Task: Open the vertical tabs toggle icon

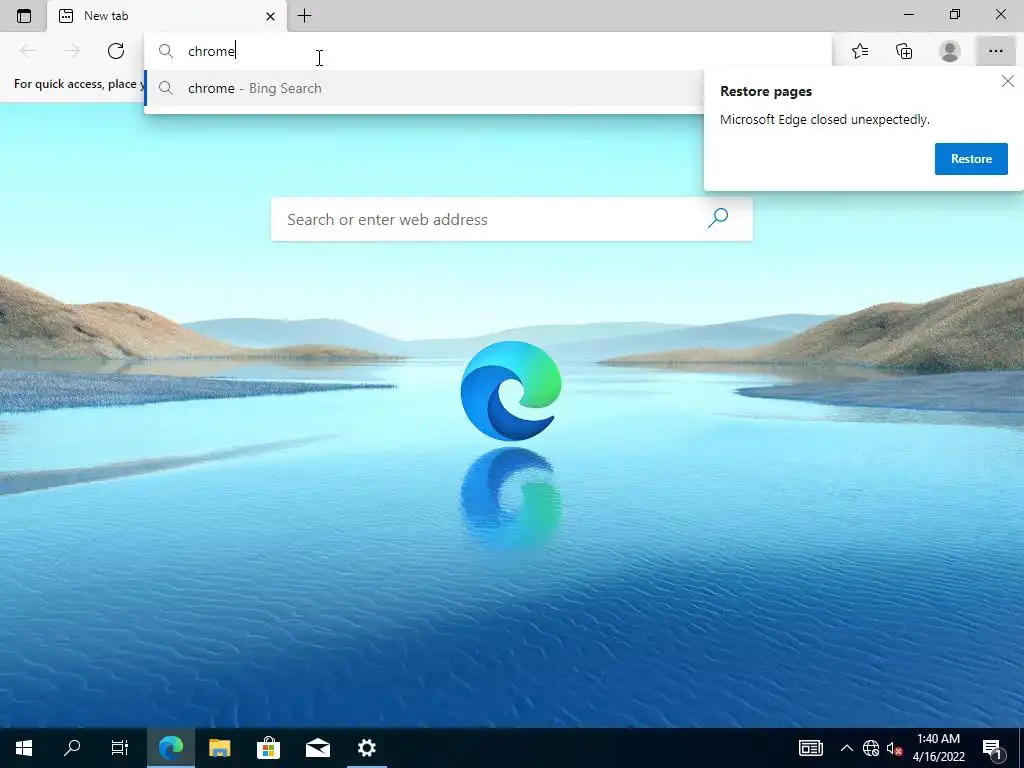Action: click(24, 16)
